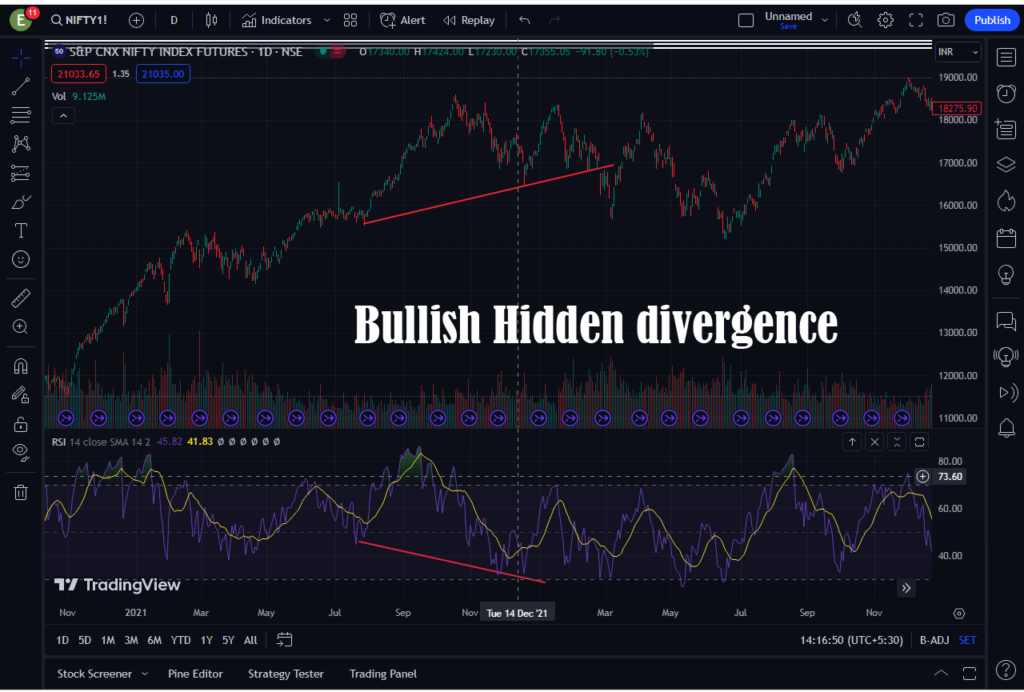Expand the Stock Screener dropdown arrow
Viewport: 1024px width, 692px height.
tap(144, 674)
